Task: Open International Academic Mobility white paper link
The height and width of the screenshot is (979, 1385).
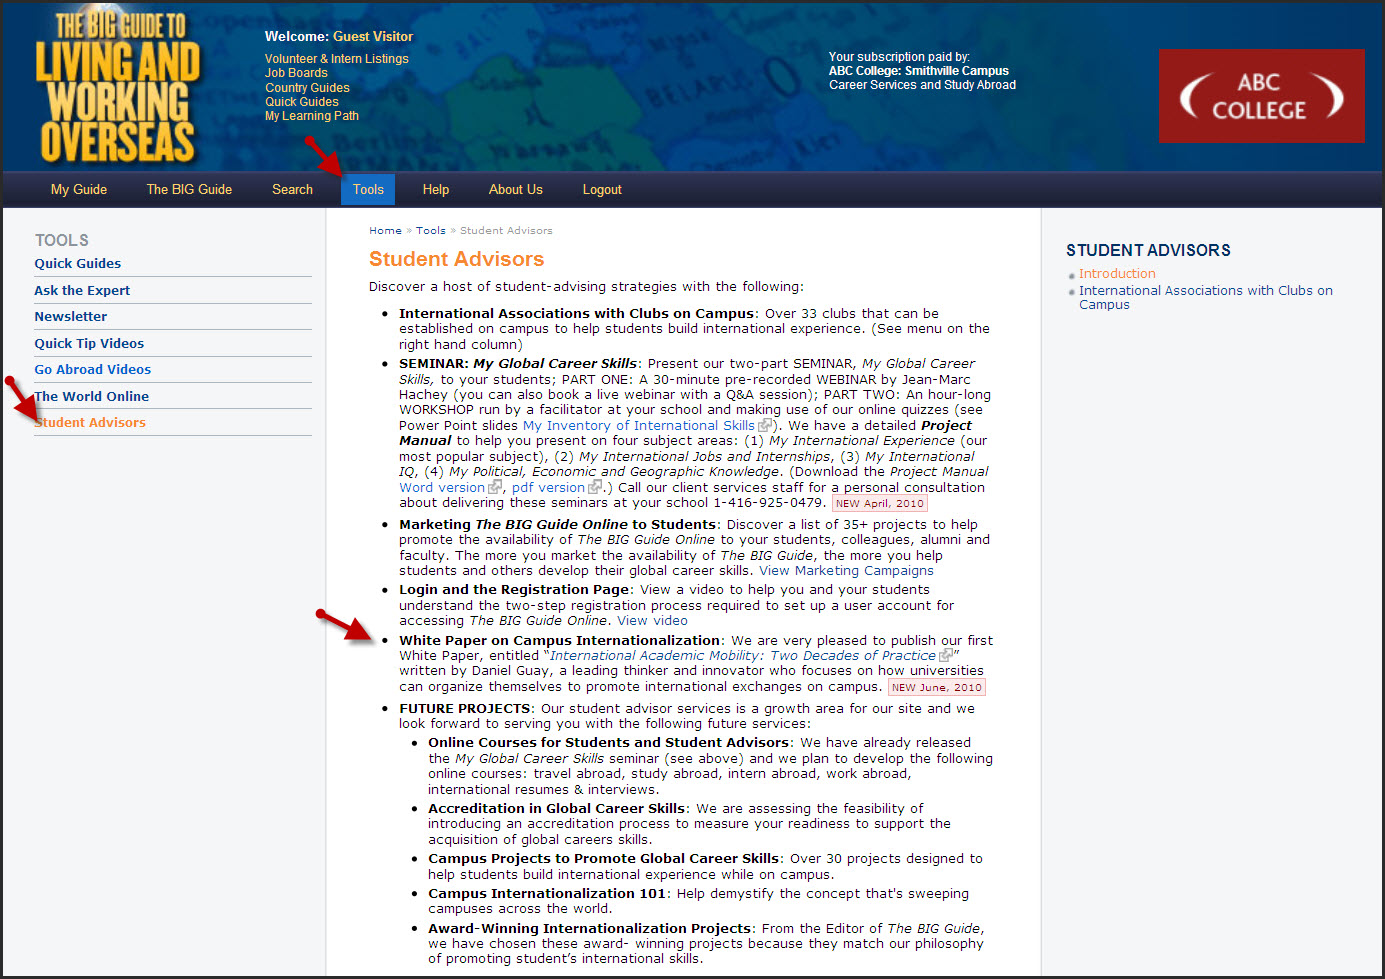Action: [743, 656]
